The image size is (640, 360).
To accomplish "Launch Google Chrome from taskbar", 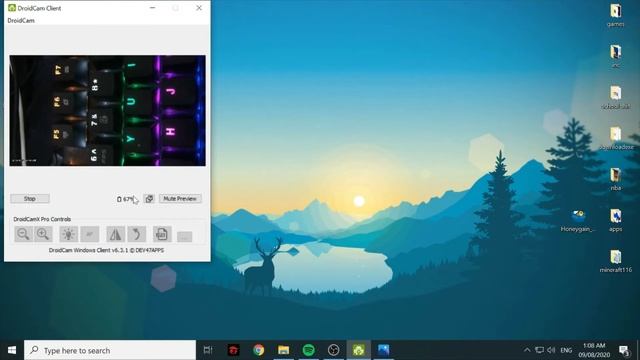I will pos(258,350).
